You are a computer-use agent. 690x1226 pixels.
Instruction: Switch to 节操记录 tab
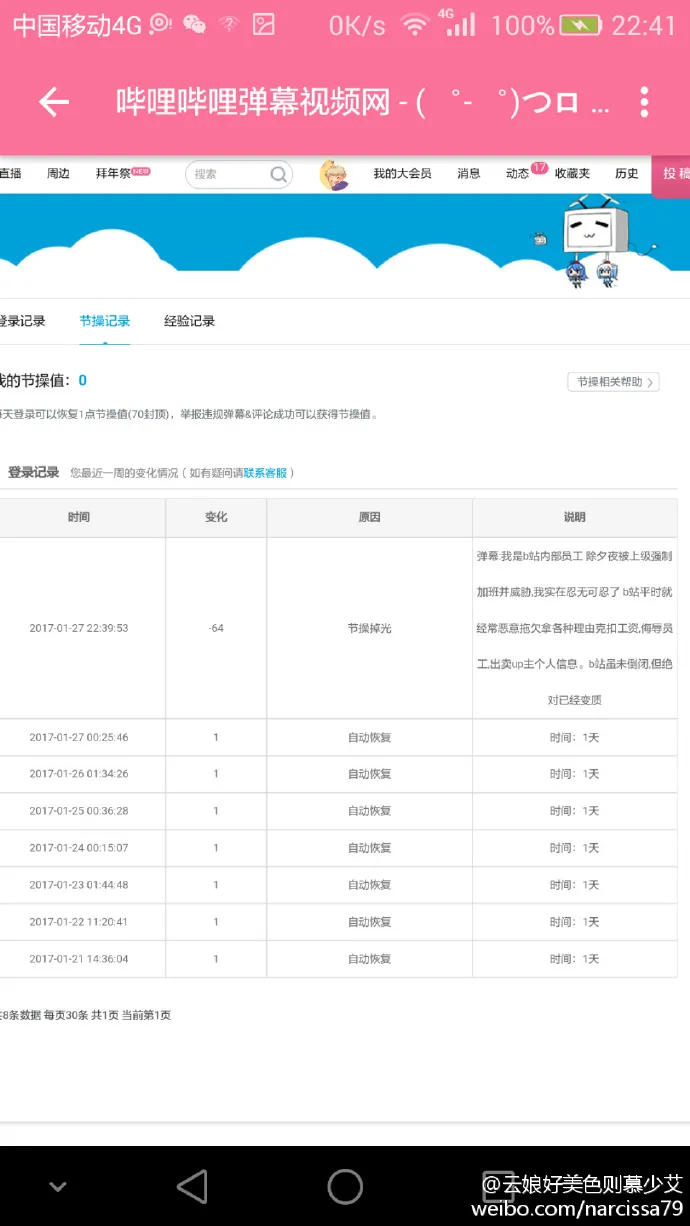(x=105, y=321)
